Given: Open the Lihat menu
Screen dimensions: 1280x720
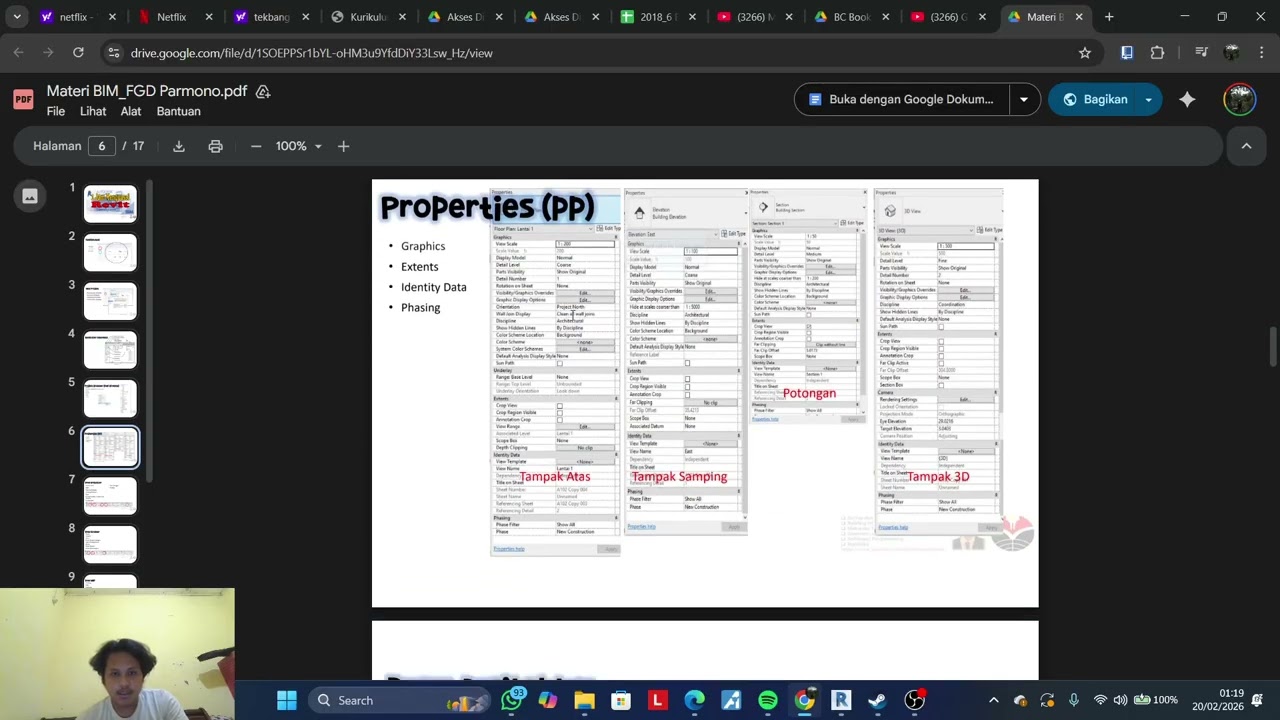Looking at the screenshot, I should pos(93,111).
